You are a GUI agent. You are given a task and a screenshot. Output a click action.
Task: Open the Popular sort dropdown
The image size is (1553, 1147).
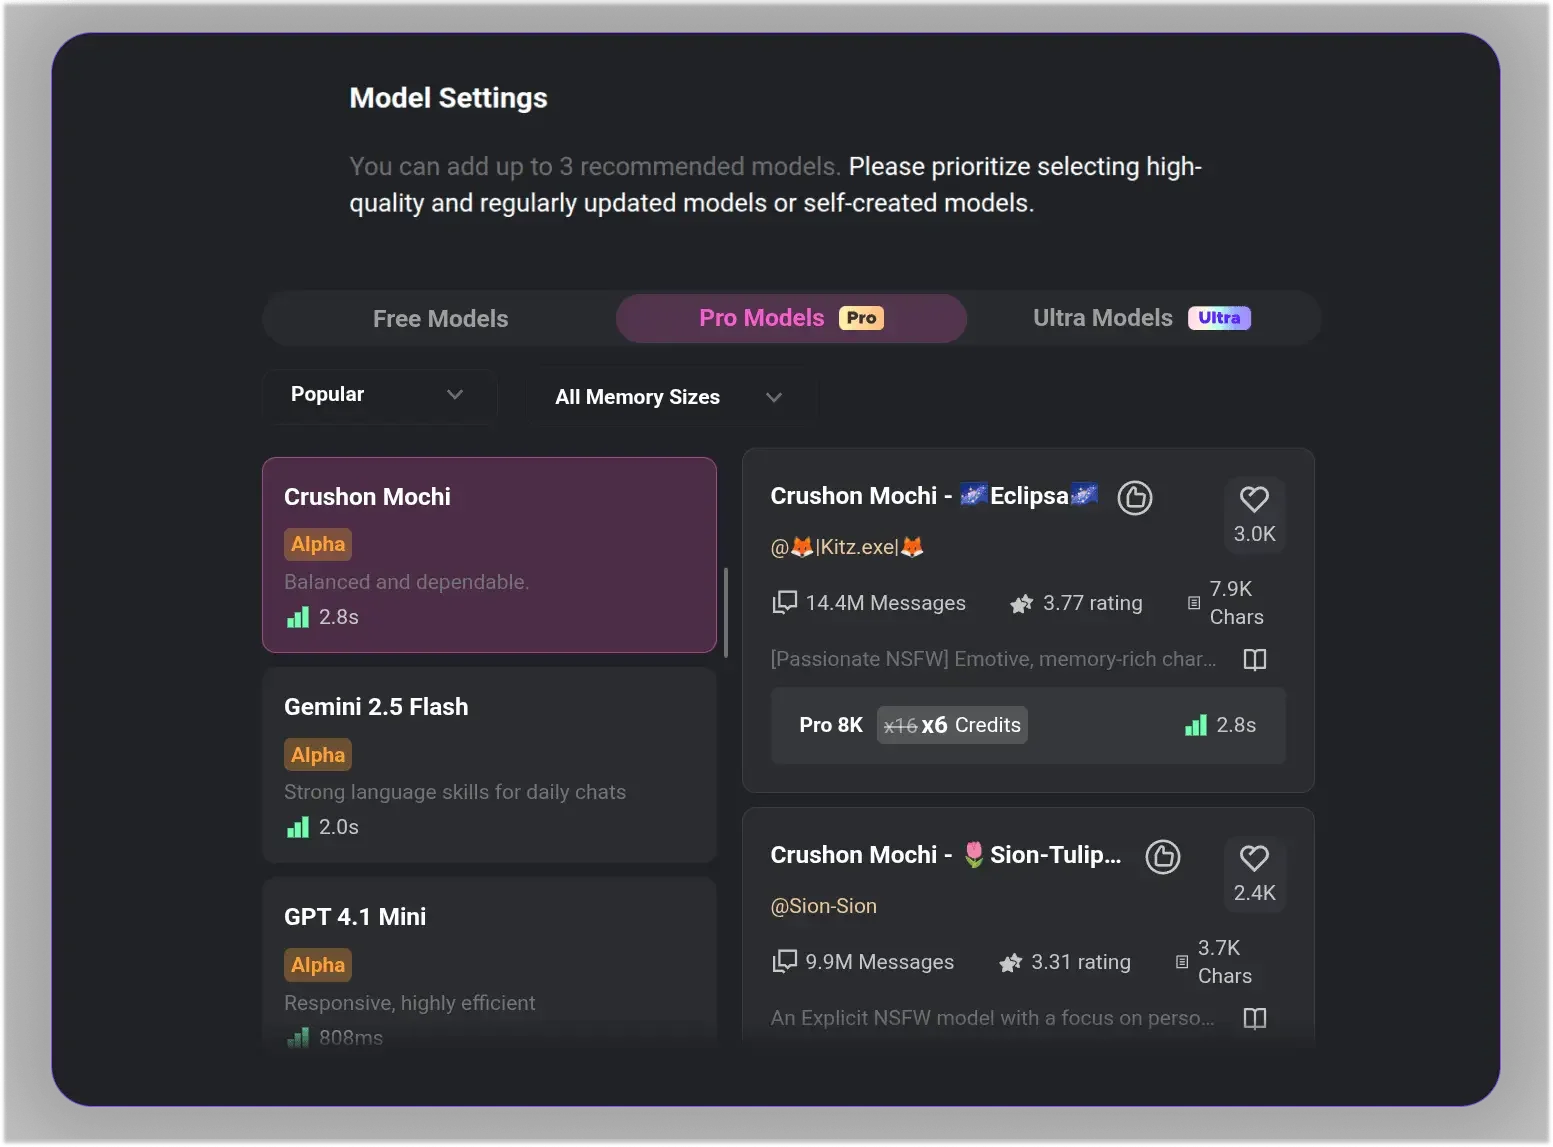(x=379, y=395)
